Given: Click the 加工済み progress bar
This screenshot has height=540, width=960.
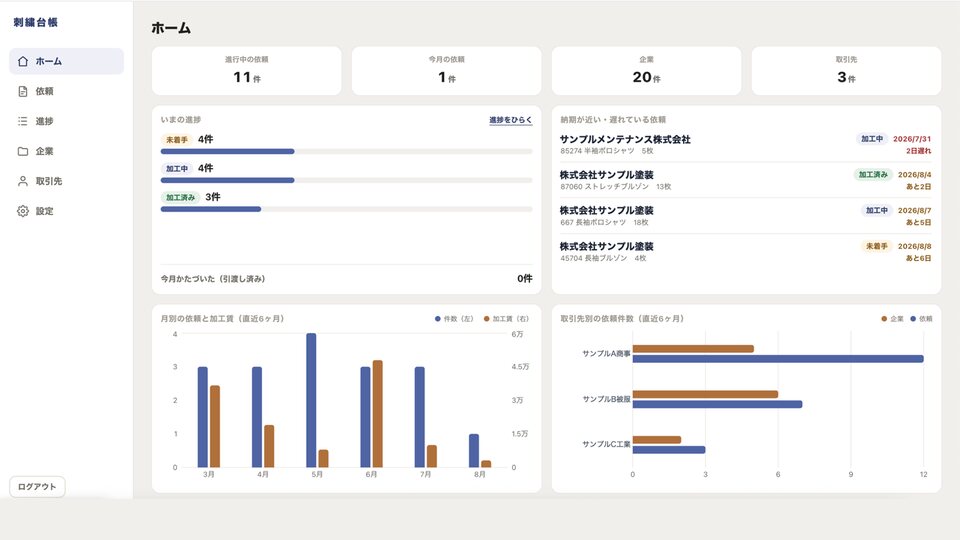Looking at the screenshot, I should (346, 209).
